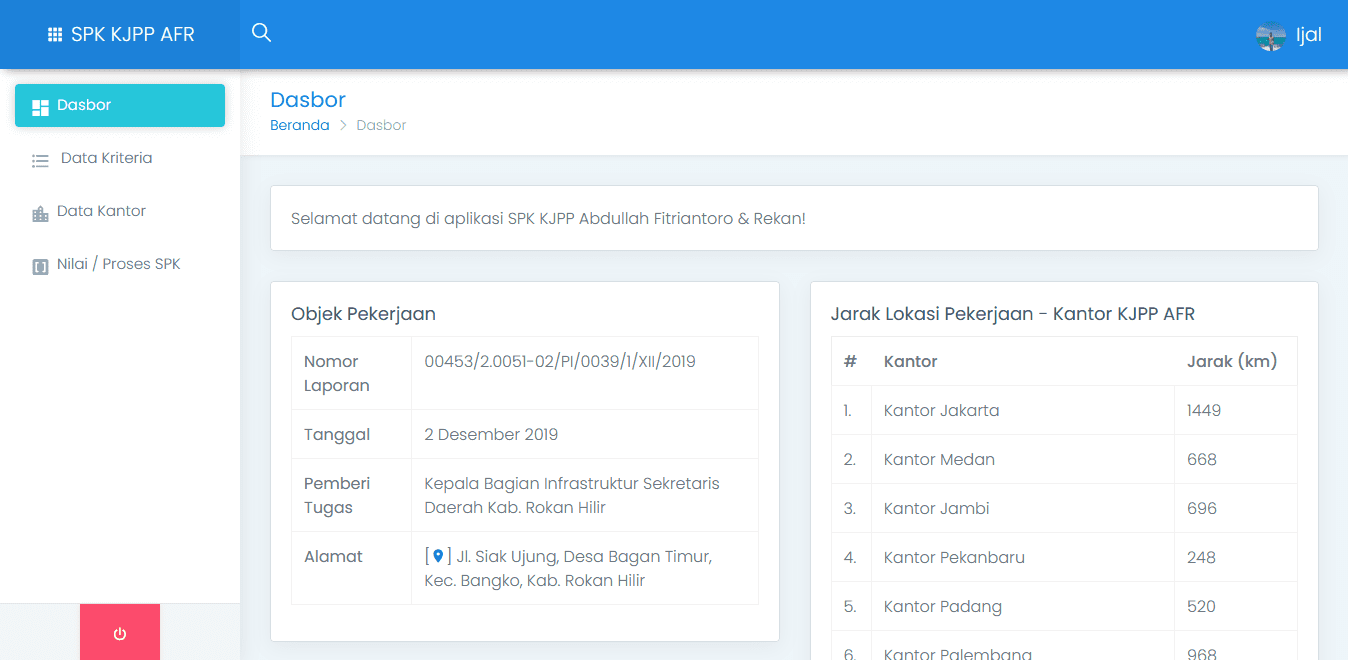Image resolution: width=1348 pixels, height=660 pixels.
Task: Click the Kantor Medan row
Action: (x=1064, y=459)
